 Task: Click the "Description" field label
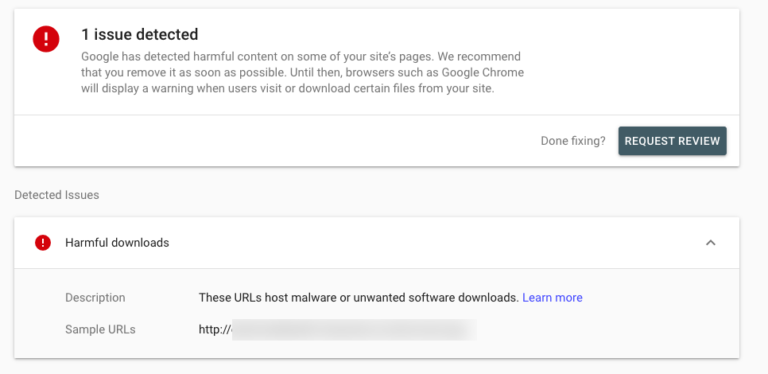coord(95,298)
